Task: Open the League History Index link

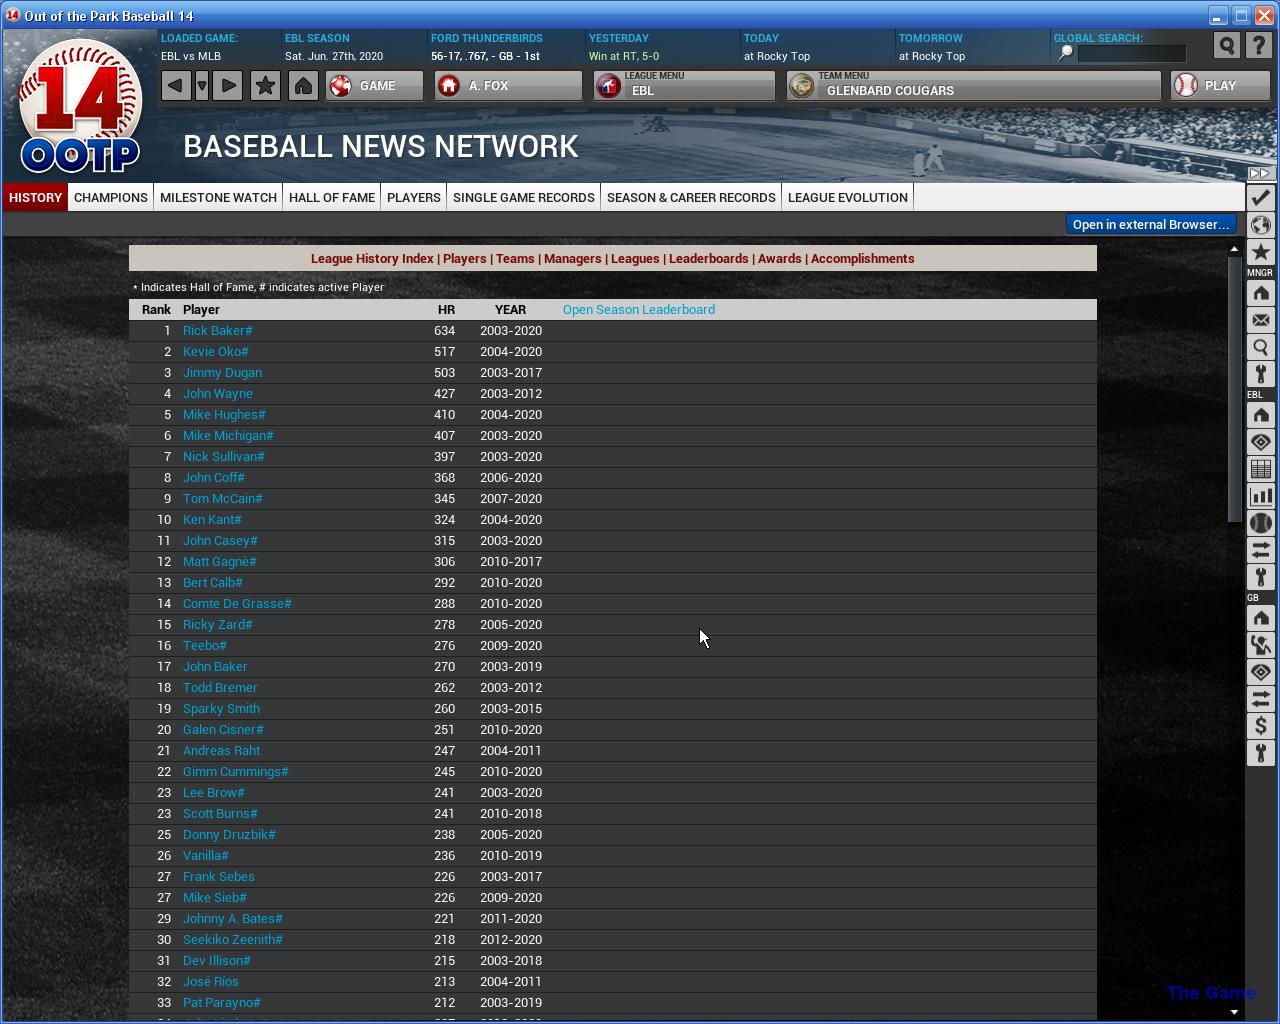Action: tap(372, 258)
